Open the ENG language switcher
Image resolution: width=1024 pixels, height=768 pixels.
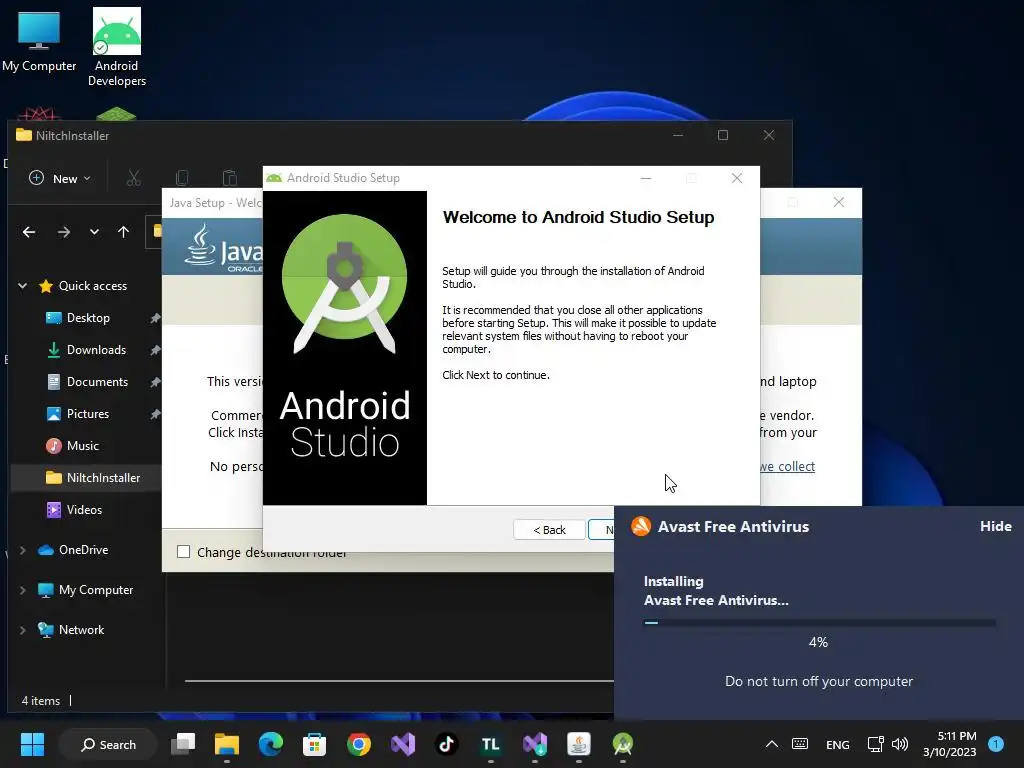tap(837, 744)
